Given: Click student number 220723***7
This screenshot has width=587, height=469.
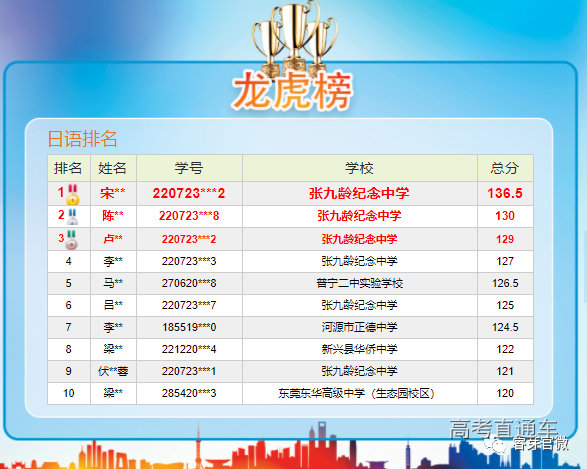Looking at the screenshot, I should click(x=189, y=305).
